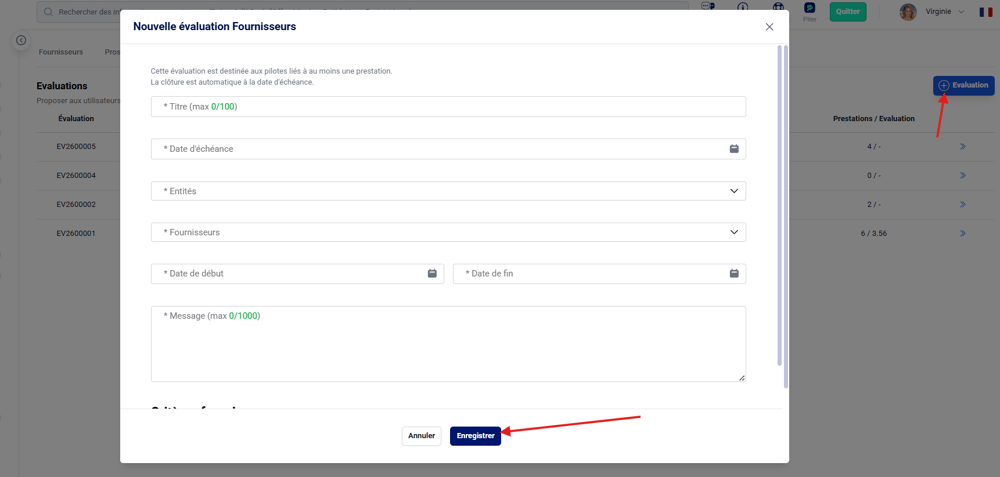Expand the EV2600005 row arrow
This screenshot has height=477, width=1000.
pos(963,147)
